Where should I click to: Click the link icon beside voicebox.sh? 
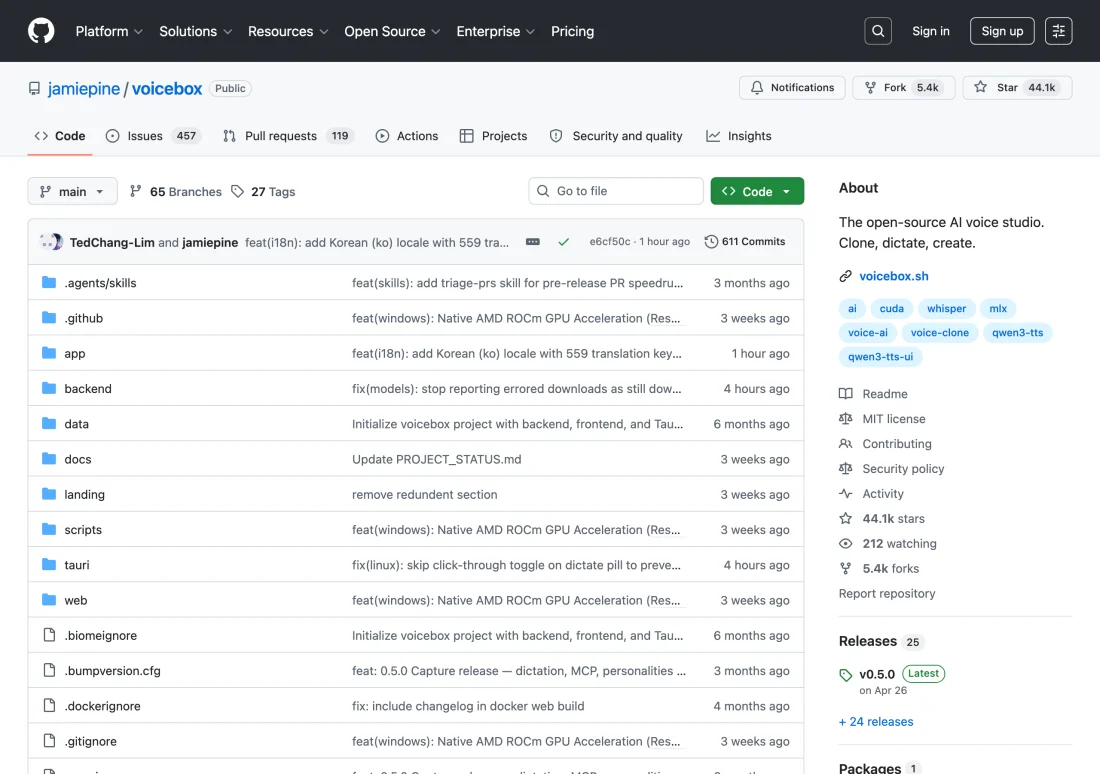coord(845,276)
